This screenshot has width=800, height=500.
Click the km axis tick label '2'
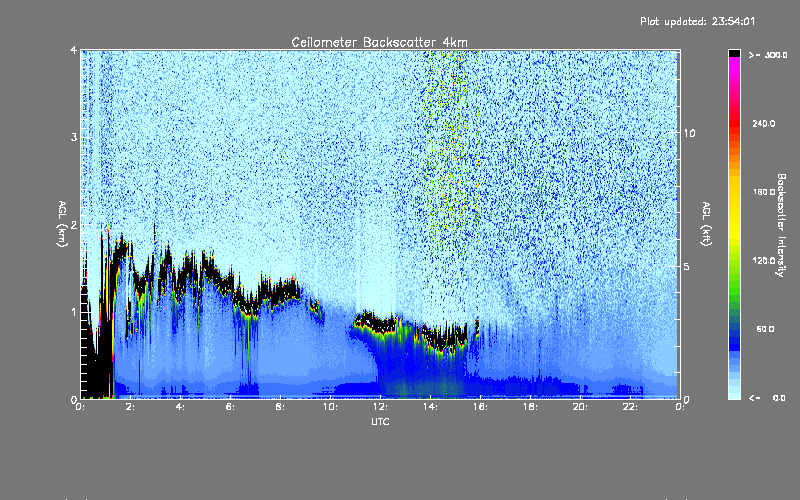(x=74, y=224)
